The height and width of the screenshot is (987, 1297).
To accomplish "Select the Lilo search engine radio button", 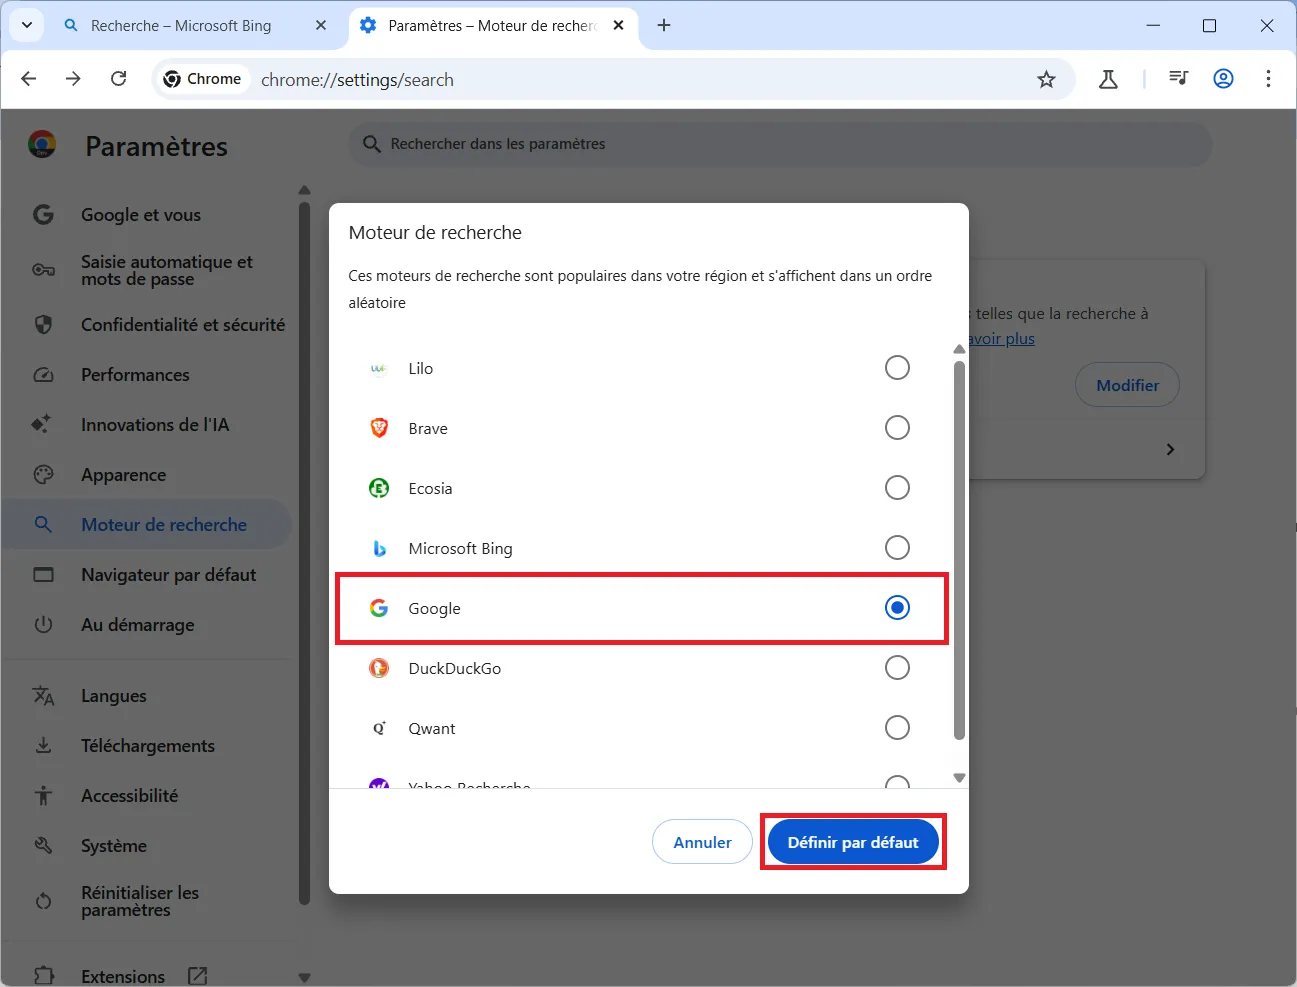I will click(x=897, y=368).
